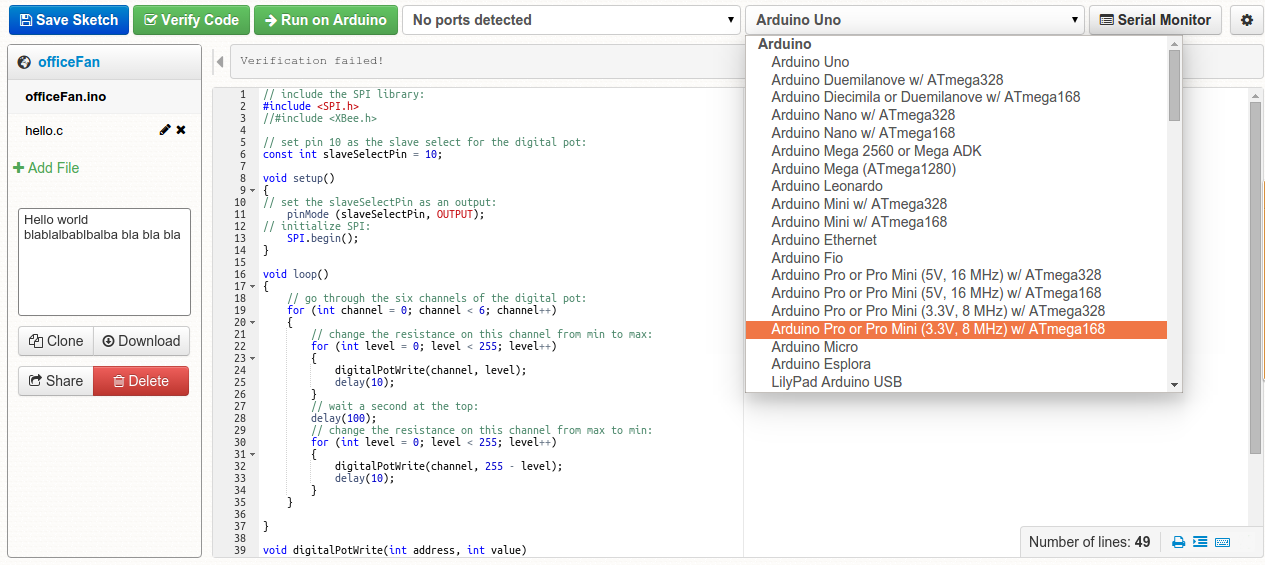
Task: Open the ports dropdown
Action: pos(571,20)
